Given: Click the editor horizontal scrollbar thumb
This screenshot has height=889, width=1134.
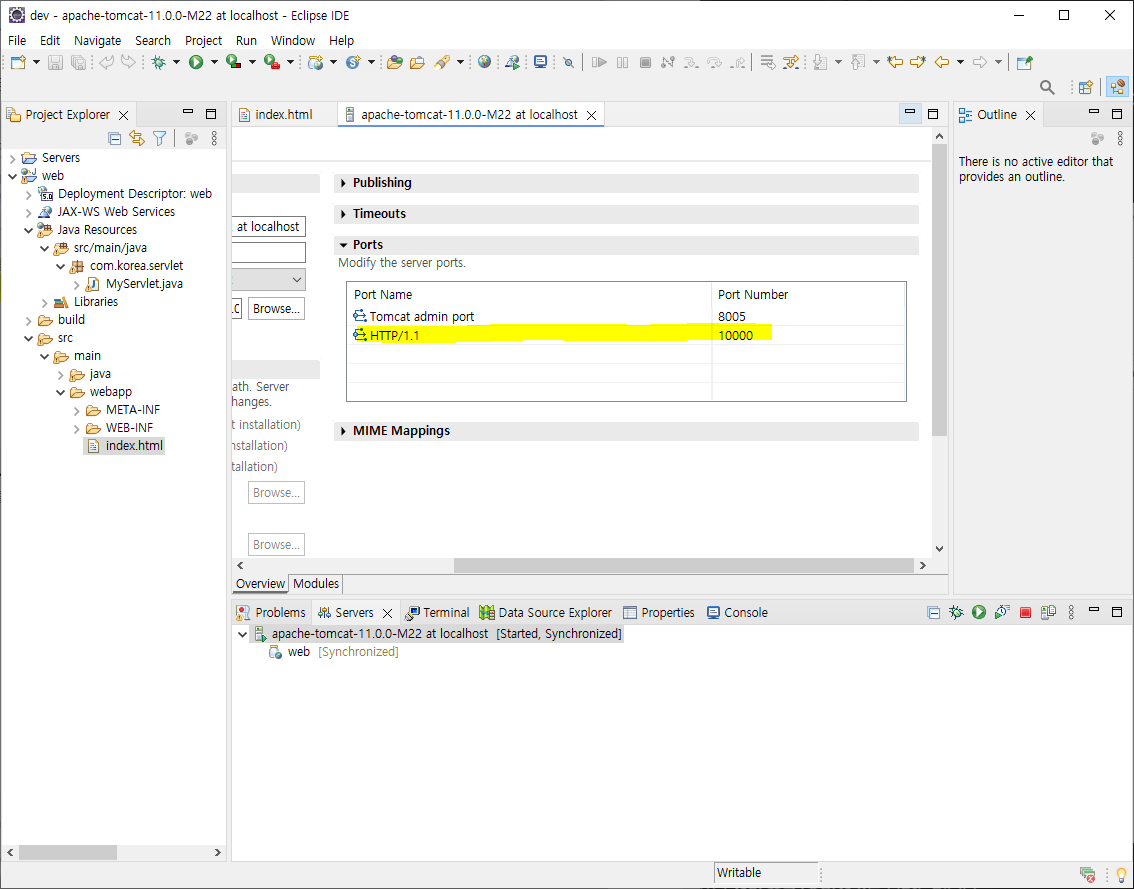Looking at the screenshot, I should pos(683,566).
